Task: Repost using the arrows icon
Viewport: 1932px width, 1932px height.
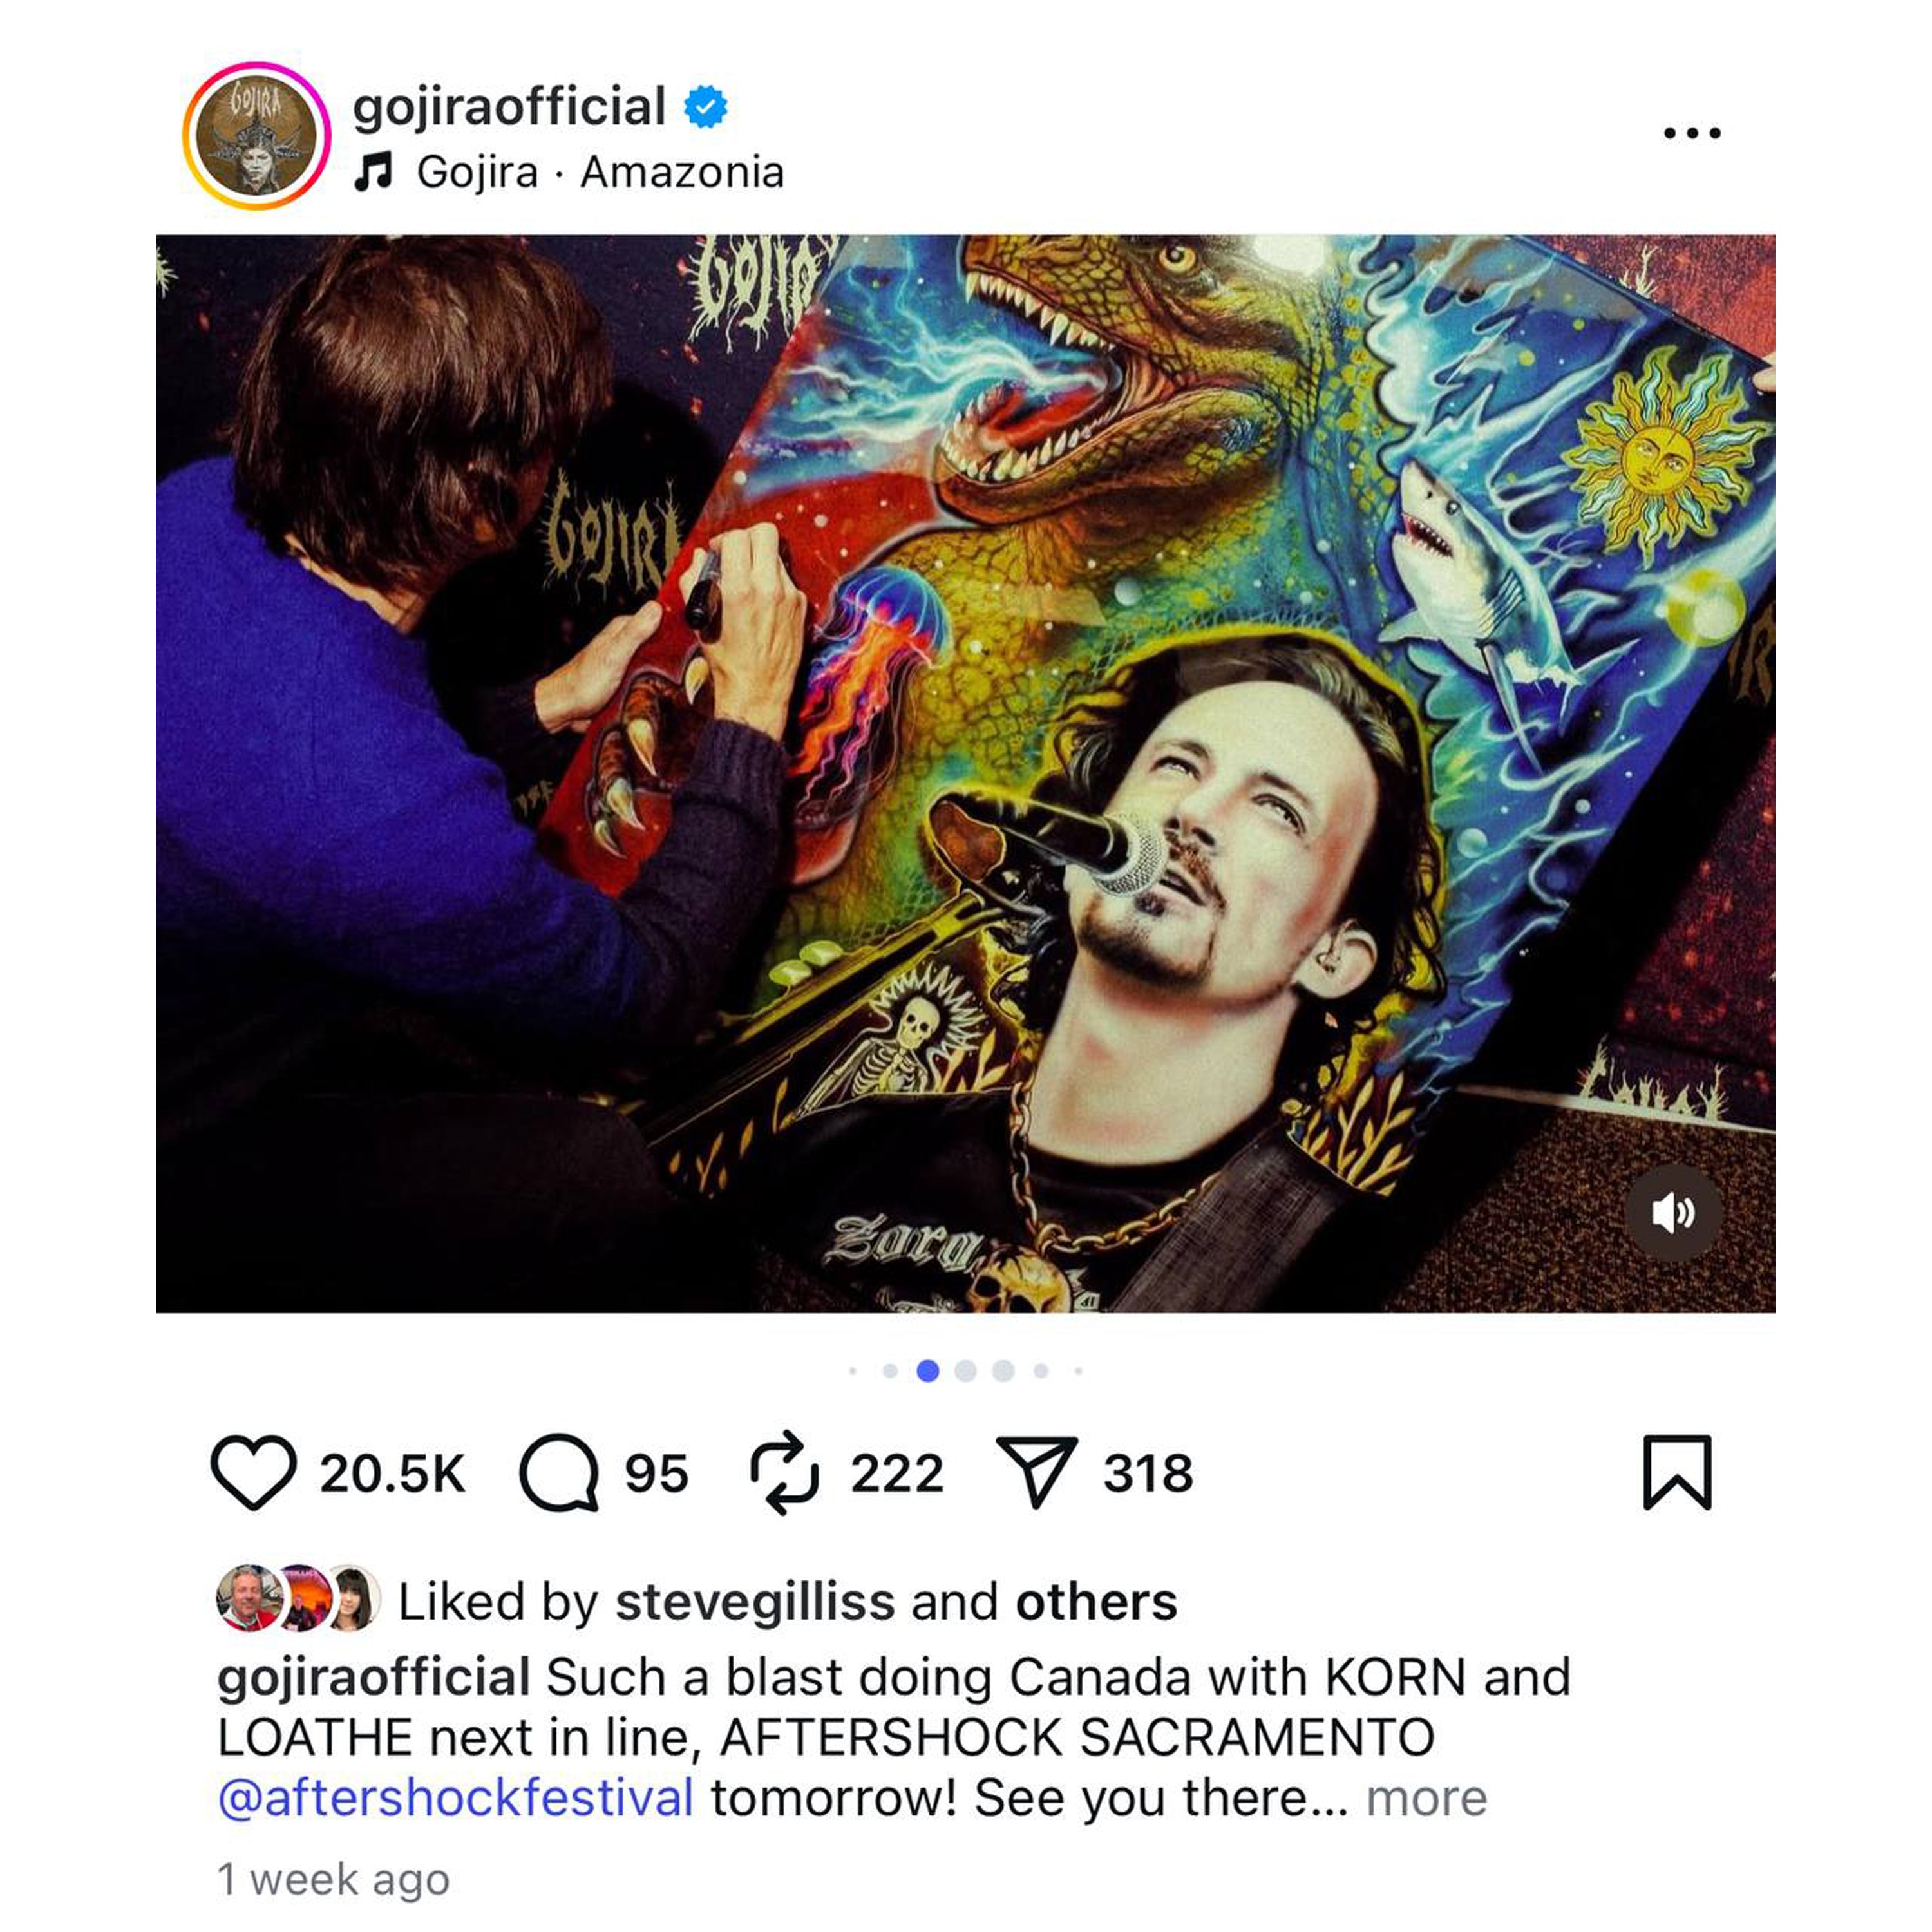Action: pos(785,1472)
